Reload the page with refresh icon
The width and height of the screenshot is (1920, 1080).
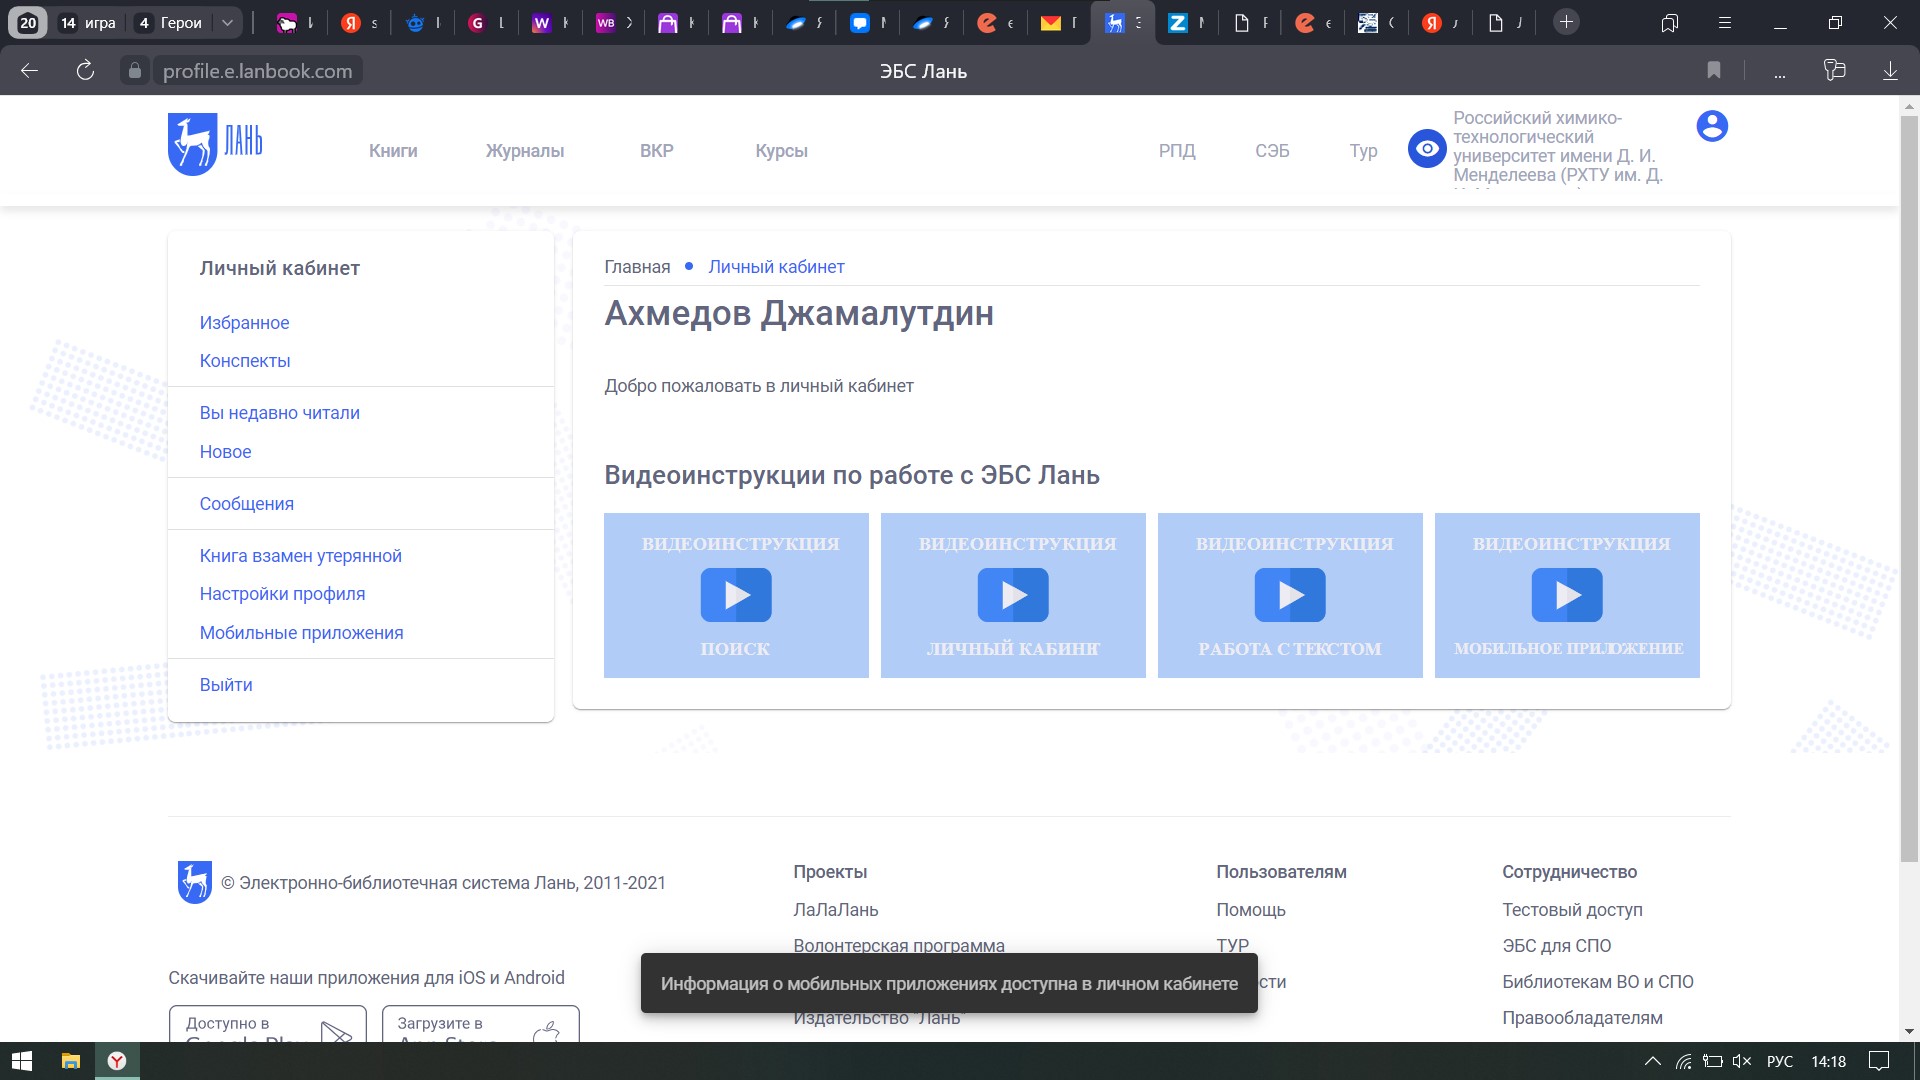pyautogui.click(x=85, y=71)
